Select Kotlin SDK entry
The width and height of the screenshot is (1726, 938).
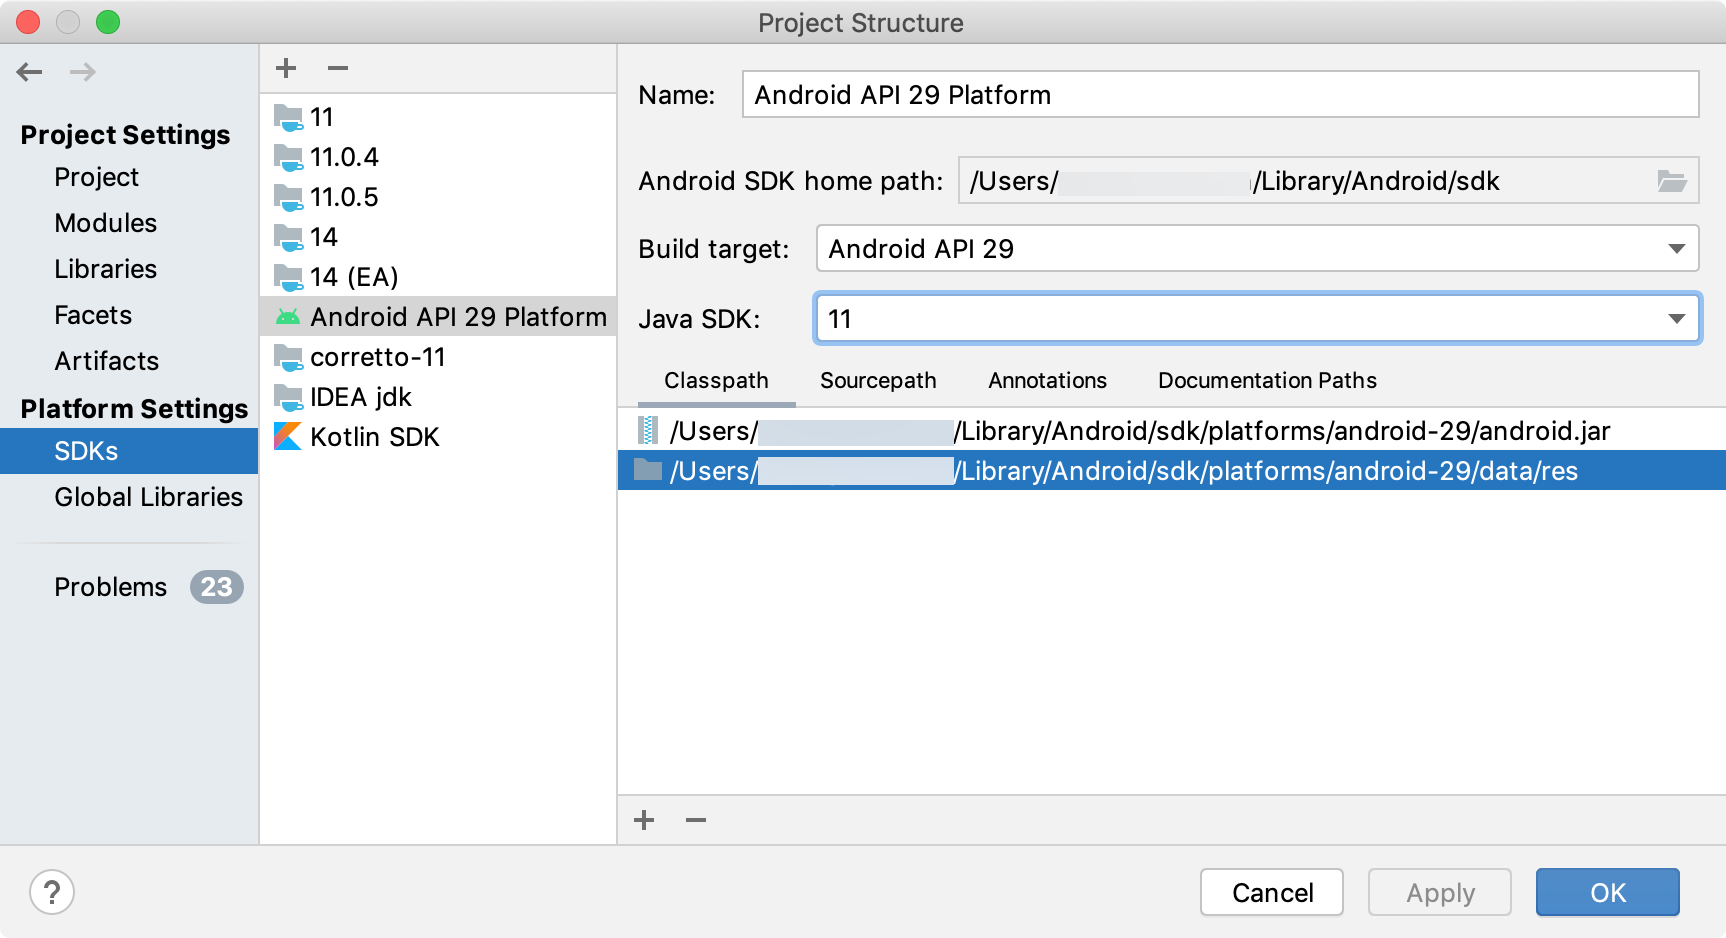pos(438,437)
